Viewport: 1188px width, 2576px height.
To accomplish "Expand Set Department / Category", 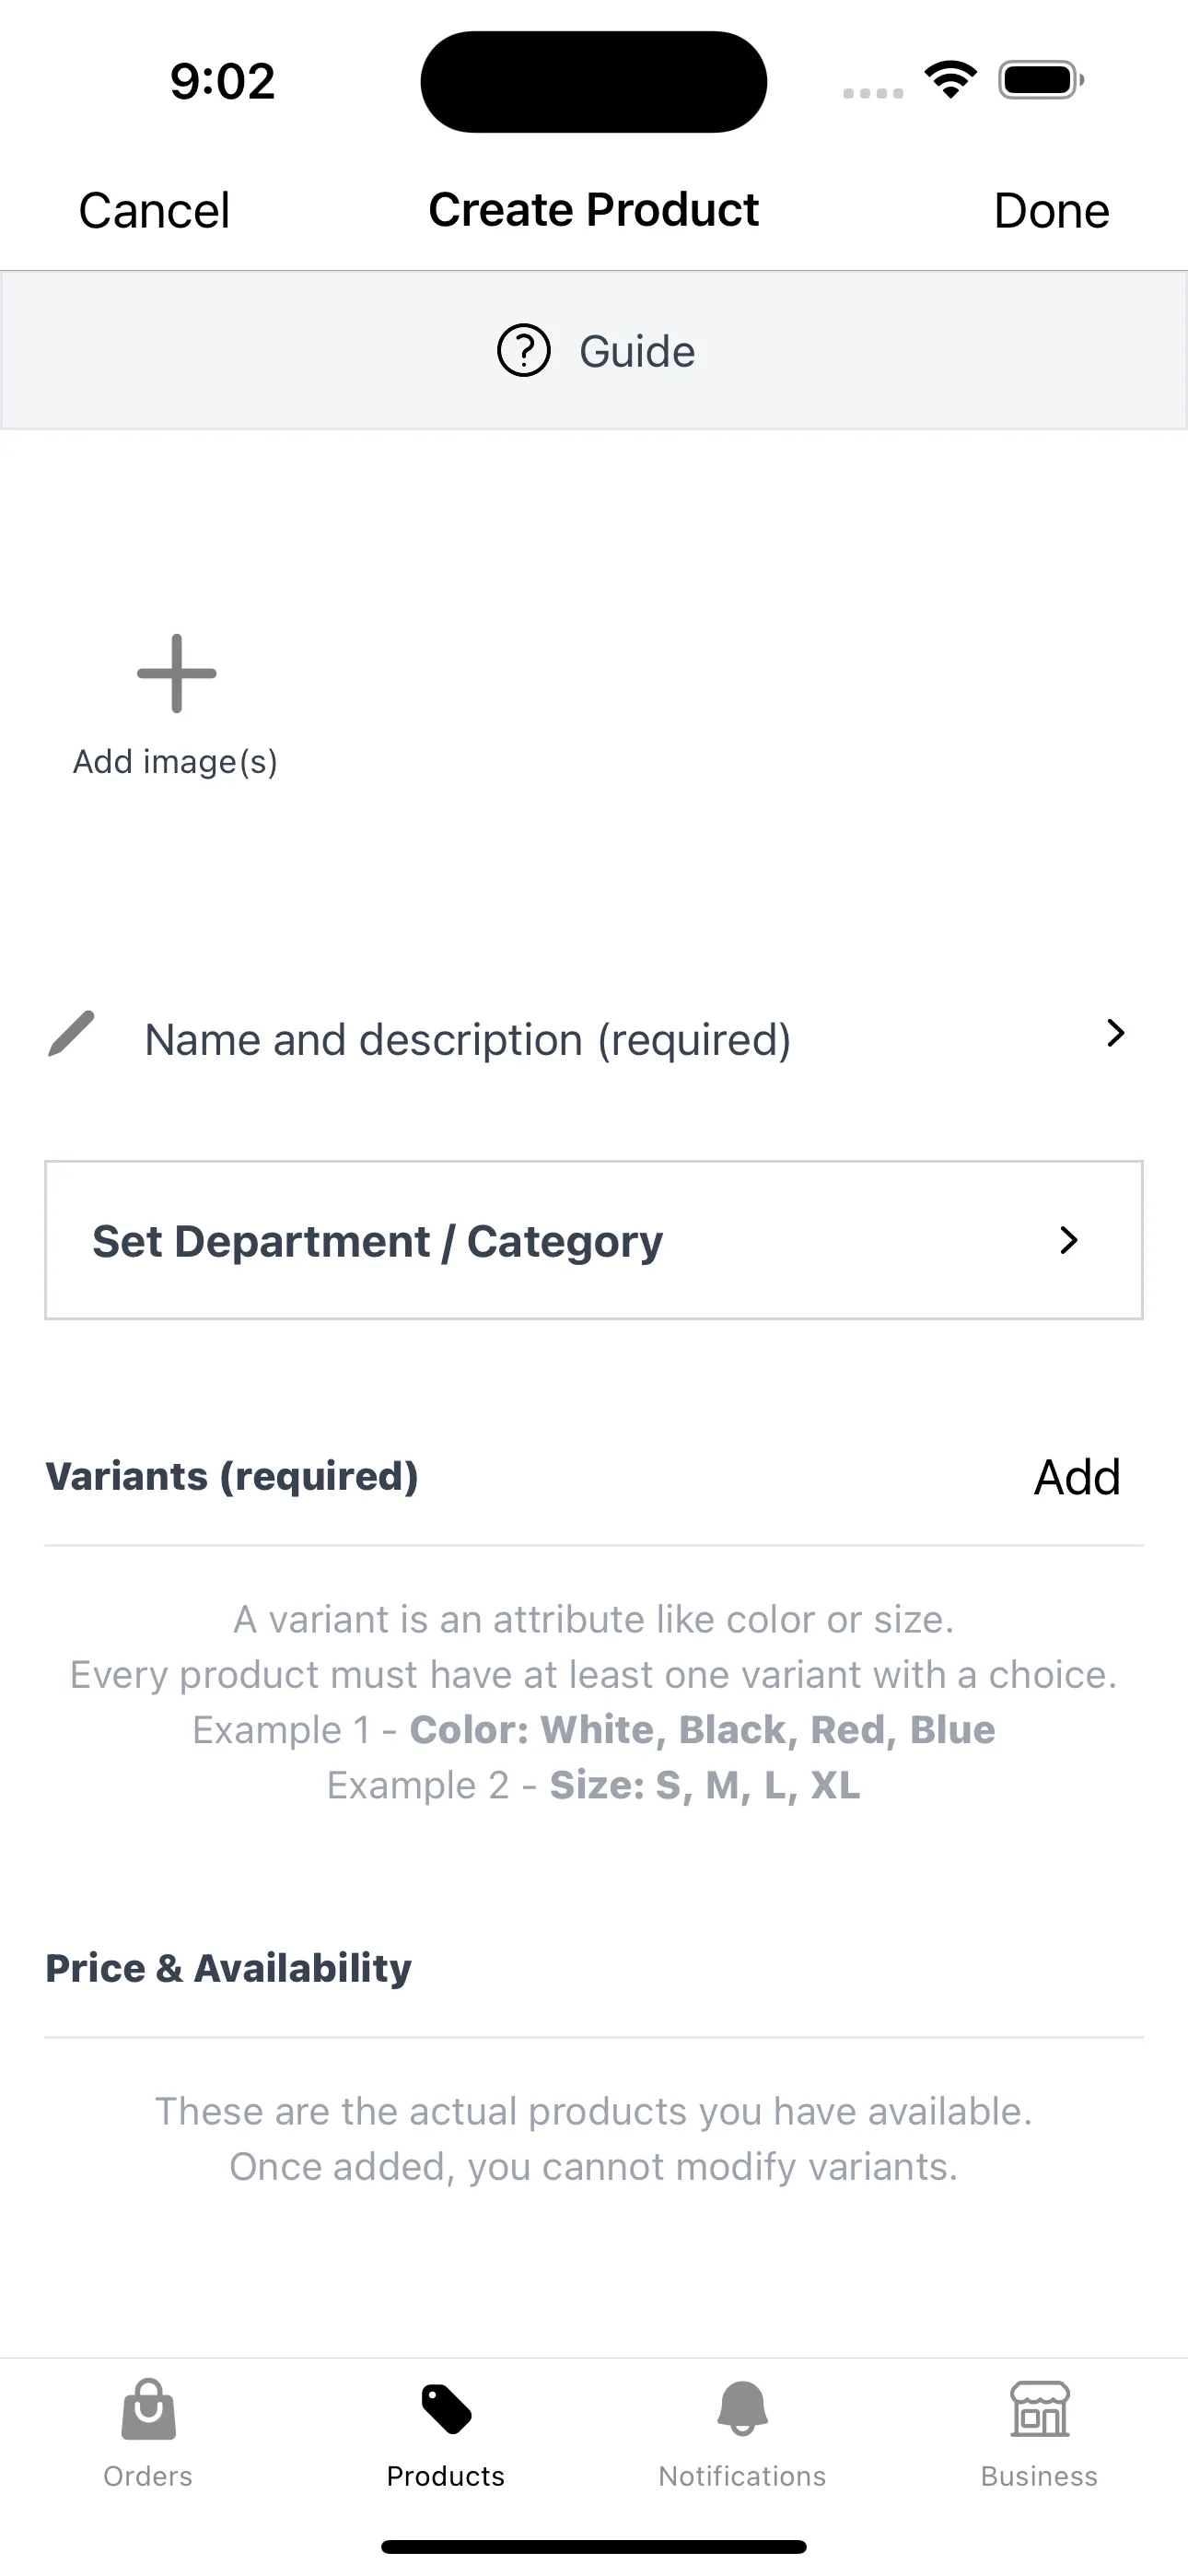I will tap(594, 1240).
